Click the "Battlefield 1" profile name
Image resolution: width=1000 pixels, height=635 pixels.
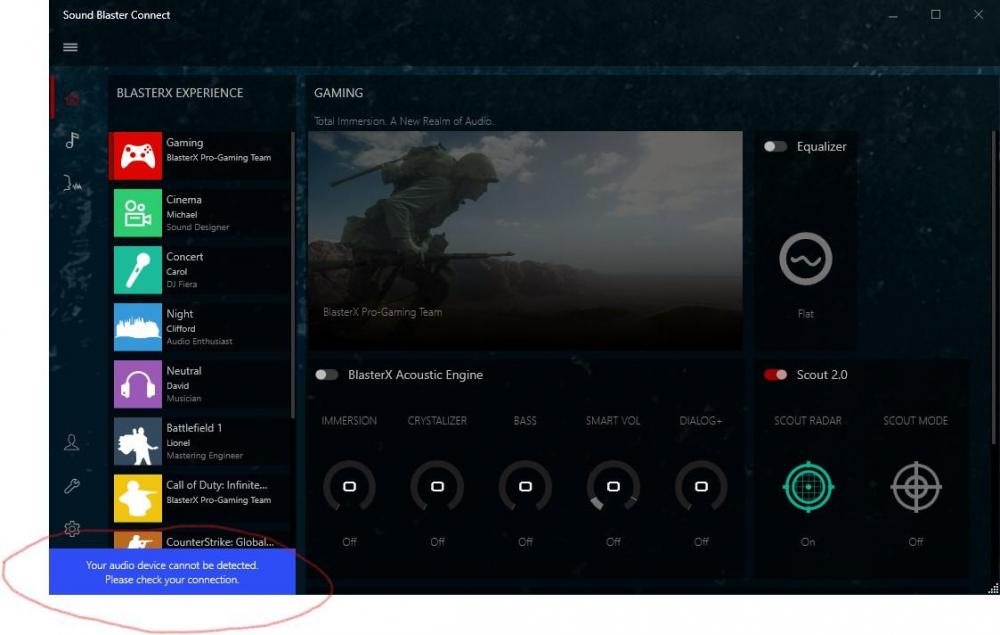194,428
